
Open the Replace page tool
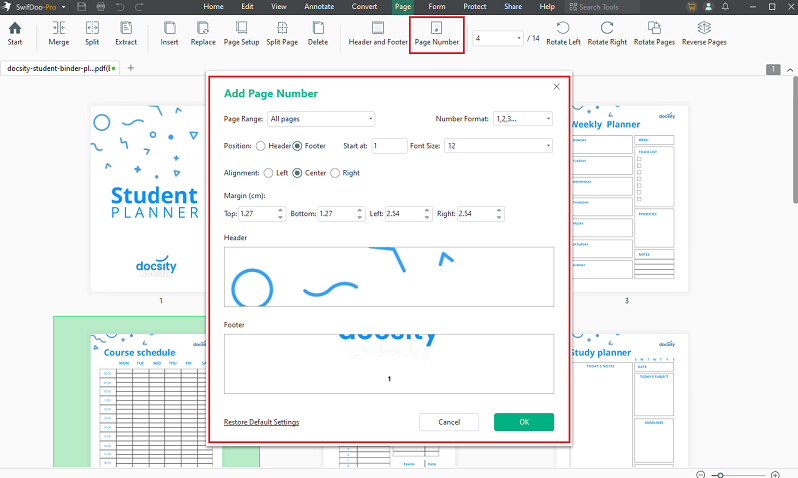(203, 34)
